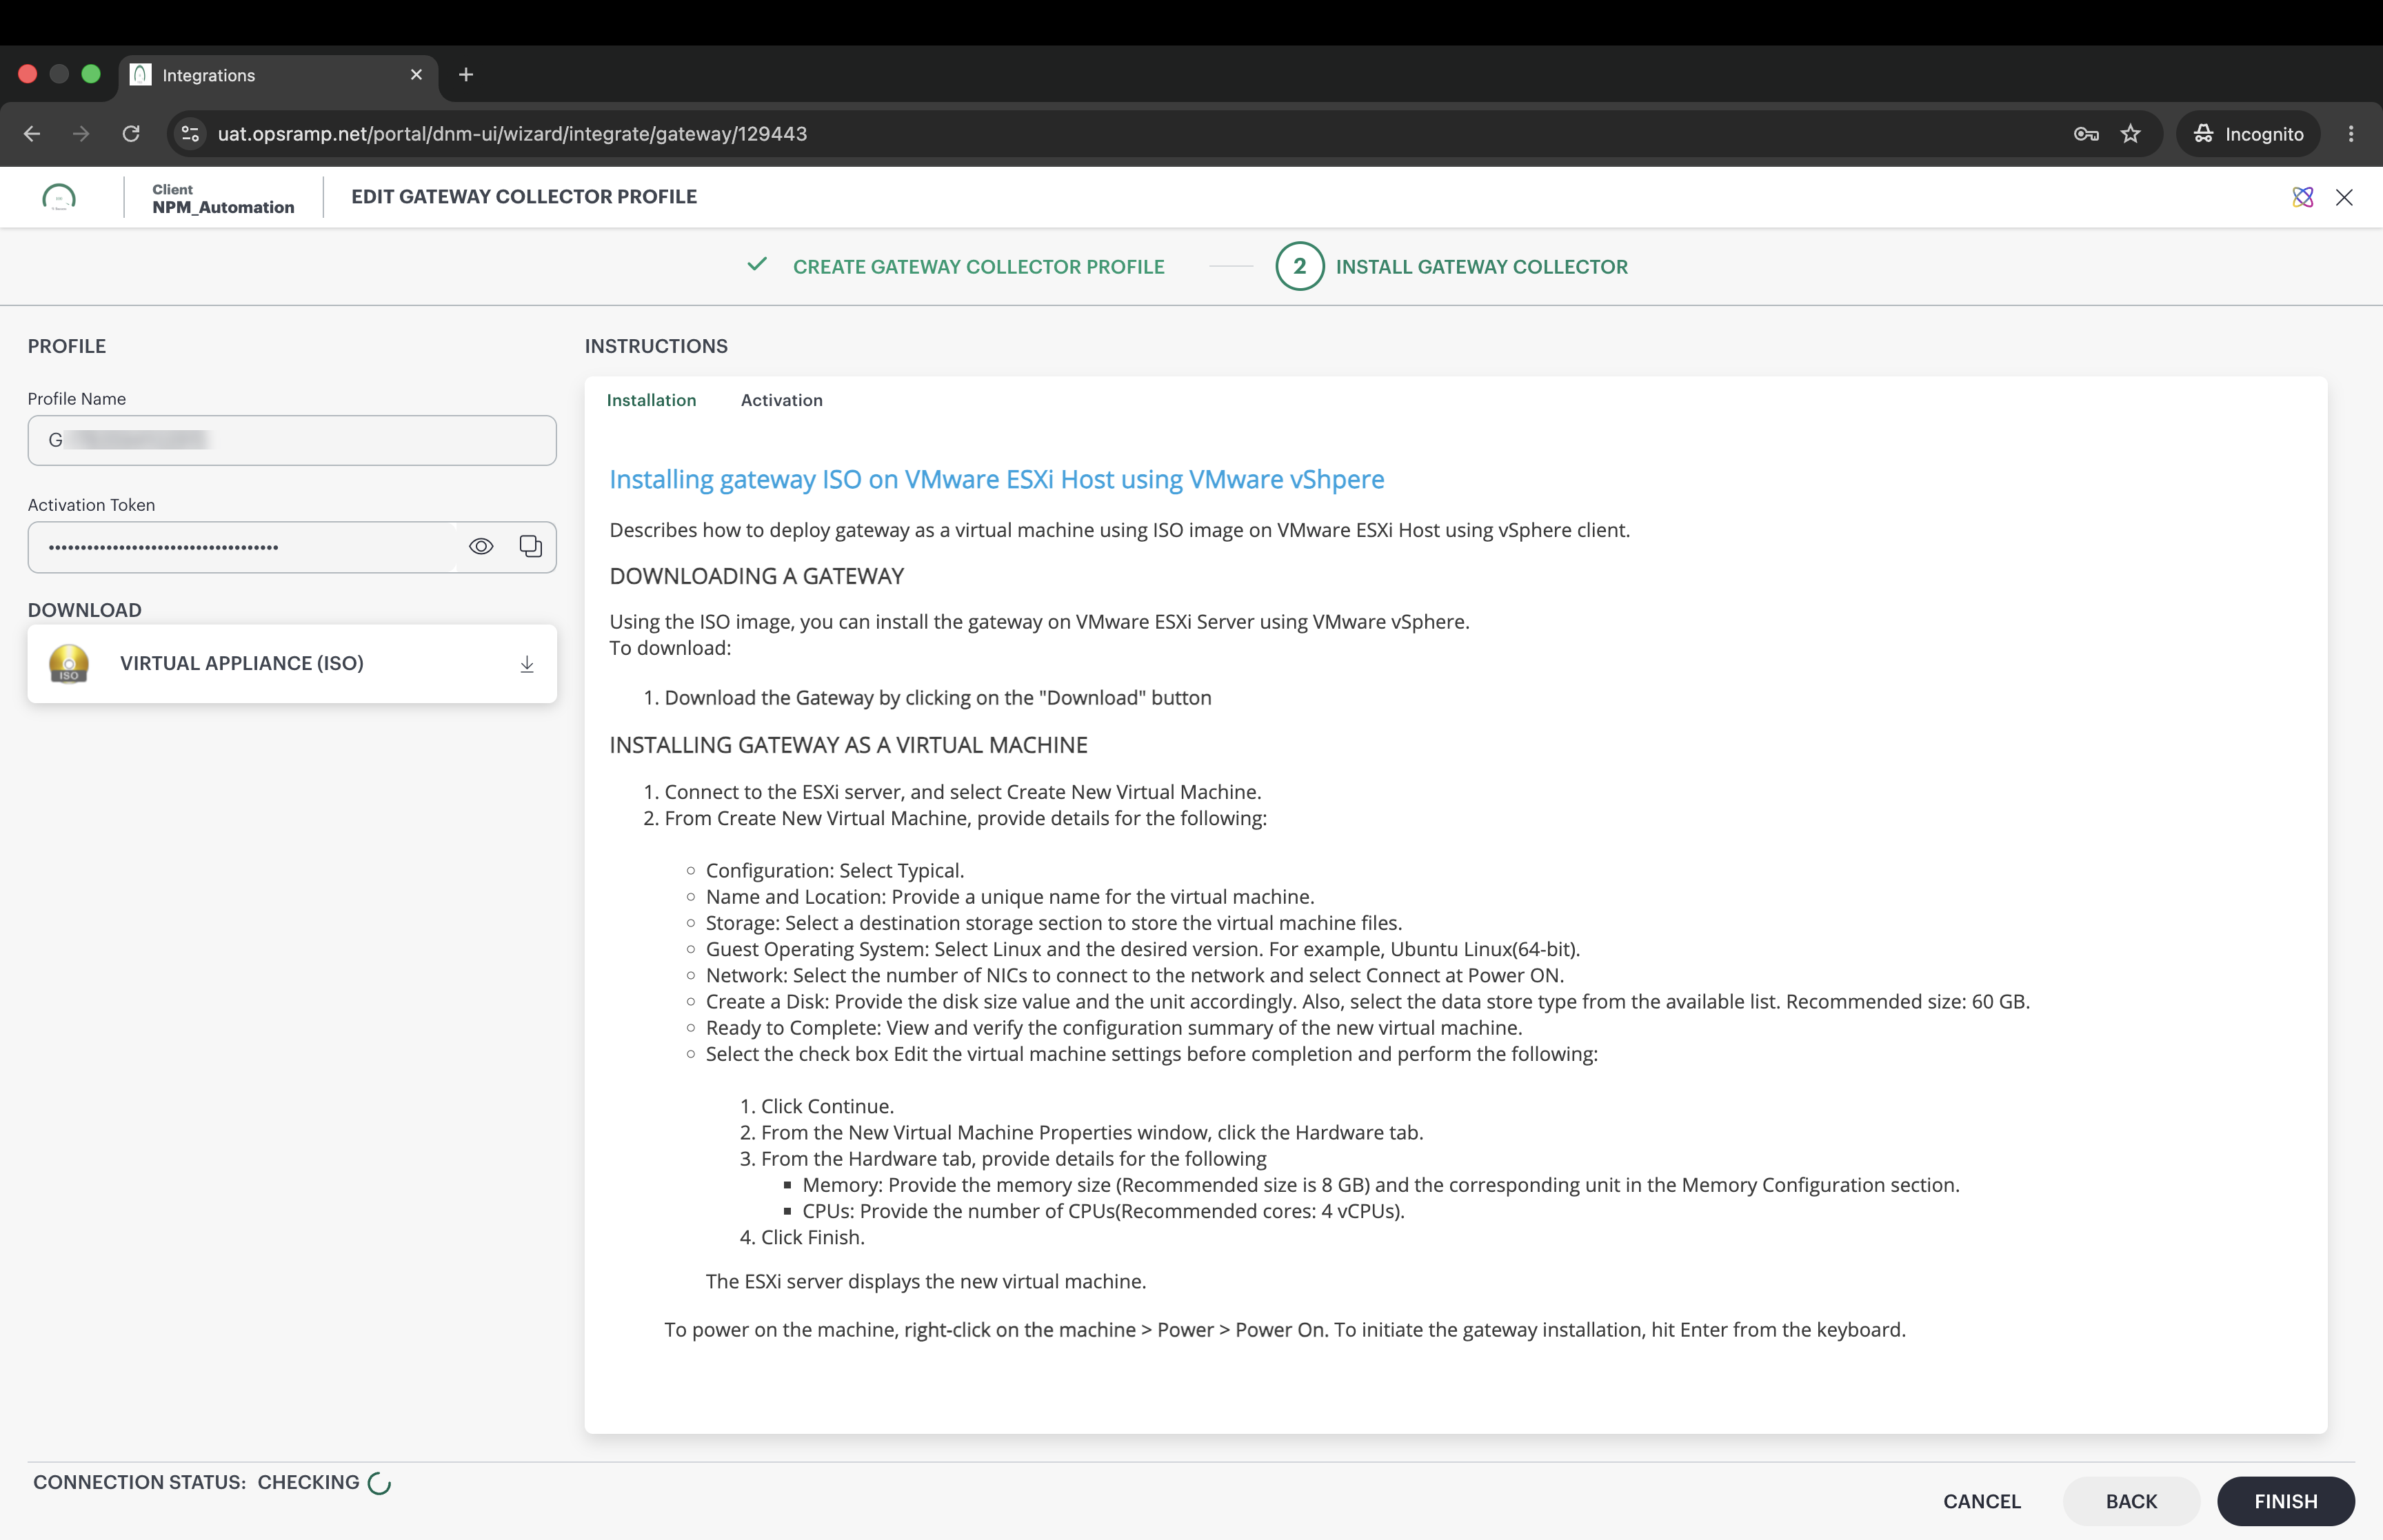Click the browser address bar URL
2383x1540 pixels.
512,134
